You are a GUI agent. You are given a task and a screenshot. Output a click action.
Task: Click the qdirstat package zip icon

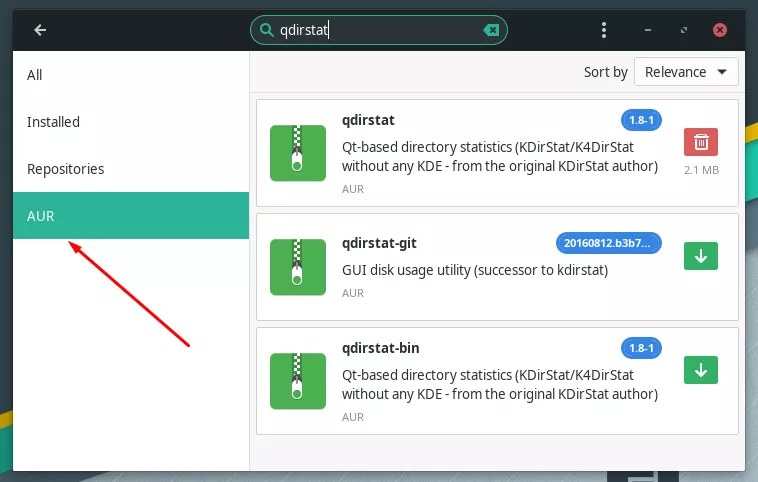[x=298, y=153]
